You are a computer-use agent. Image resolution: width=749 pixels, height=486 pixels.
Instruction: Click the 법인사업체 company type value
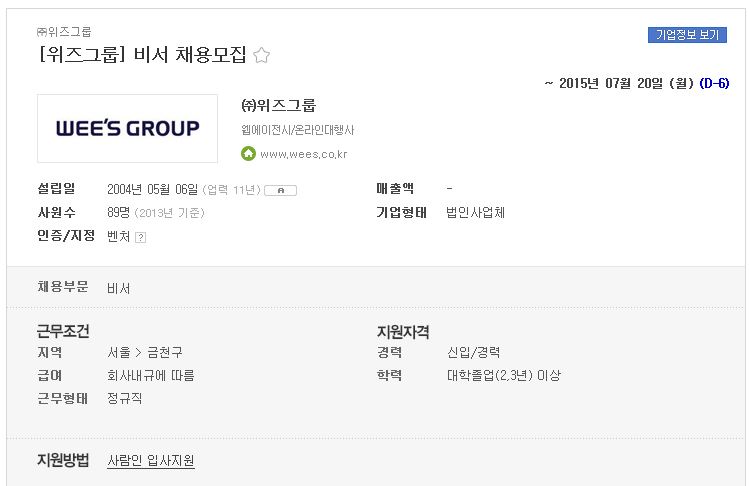[475, 213]
